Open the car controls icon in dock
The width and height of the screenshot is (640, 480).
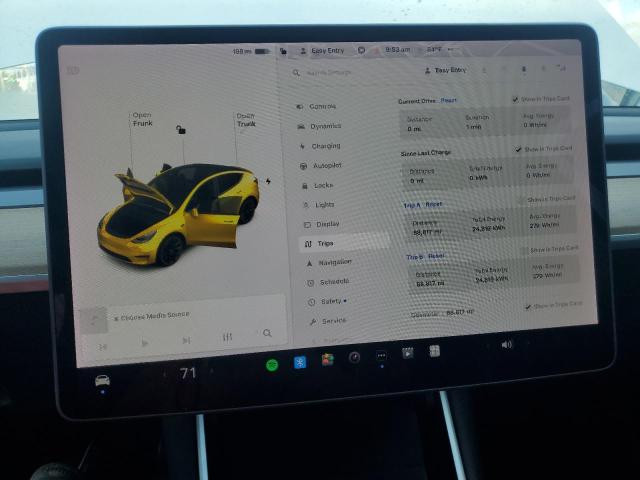click(102, 380)
